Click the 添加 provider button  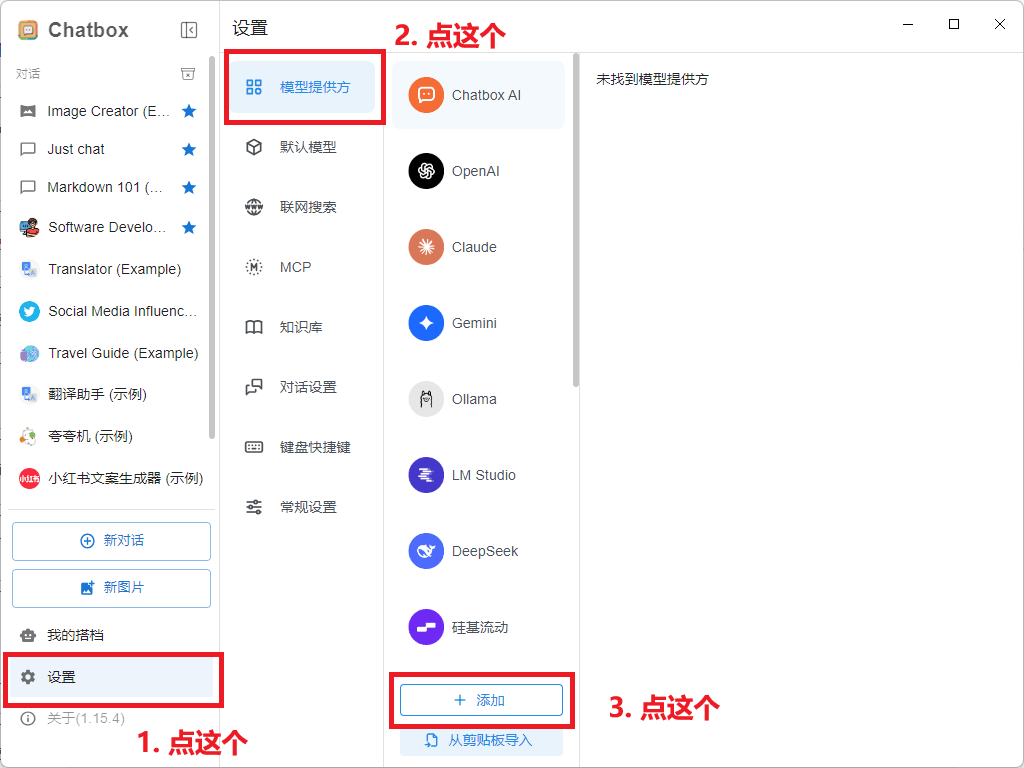click(x=481, y=700)
